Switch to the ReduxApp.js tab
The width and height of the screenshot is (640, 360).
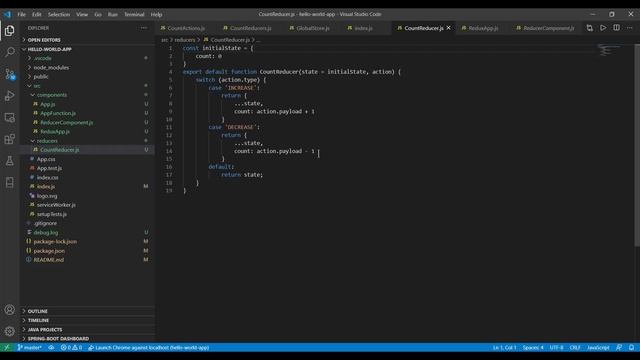[x=483, y=28]
